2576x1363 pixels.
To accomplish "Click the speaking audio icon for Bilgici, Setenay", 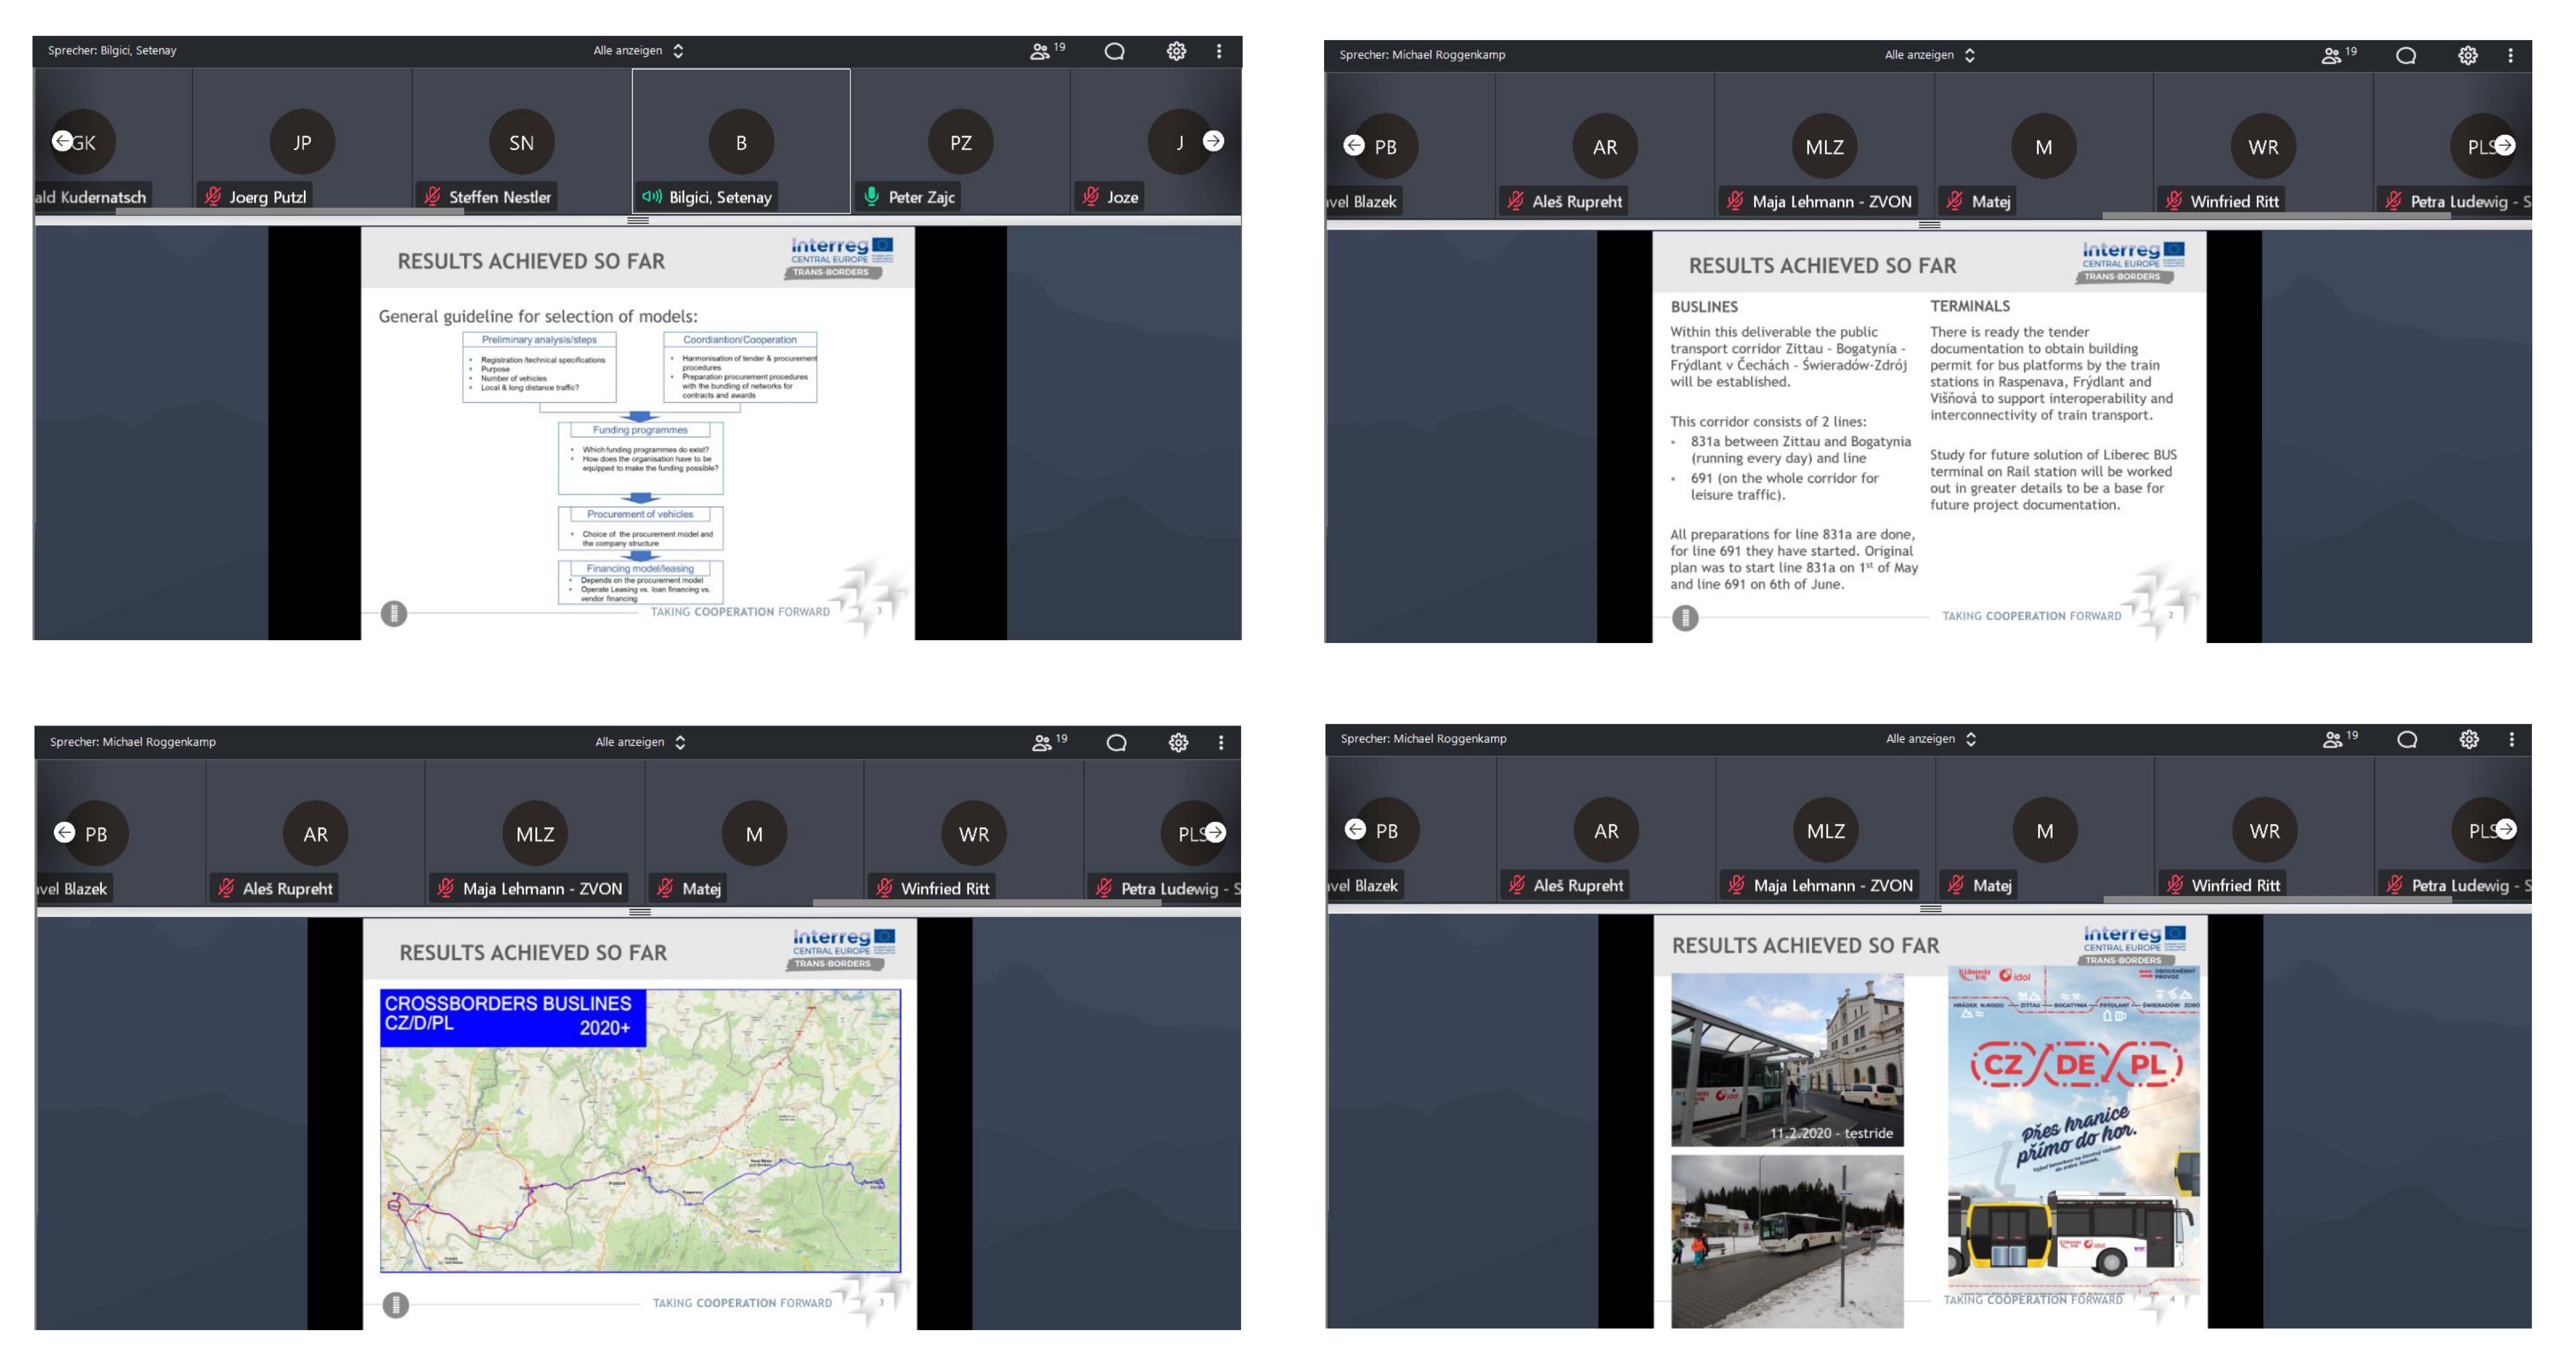I will coord(652,196).
